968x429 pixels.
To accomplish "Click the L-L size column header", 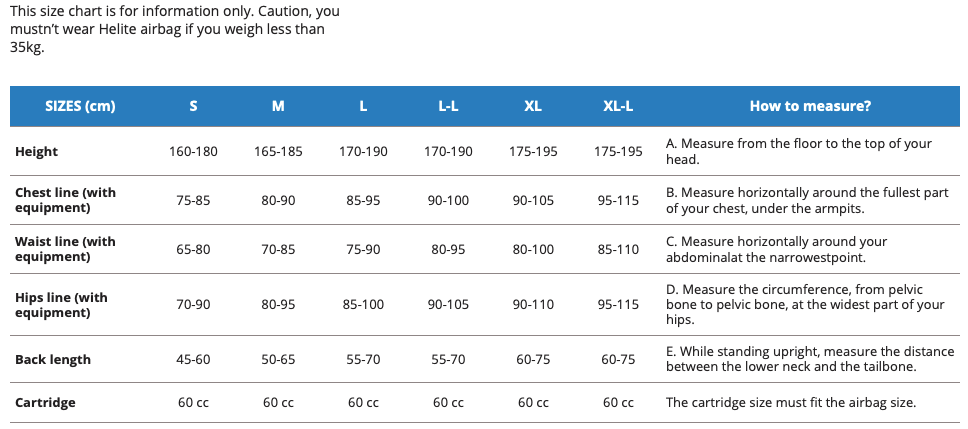I will (x=448, y=106).
